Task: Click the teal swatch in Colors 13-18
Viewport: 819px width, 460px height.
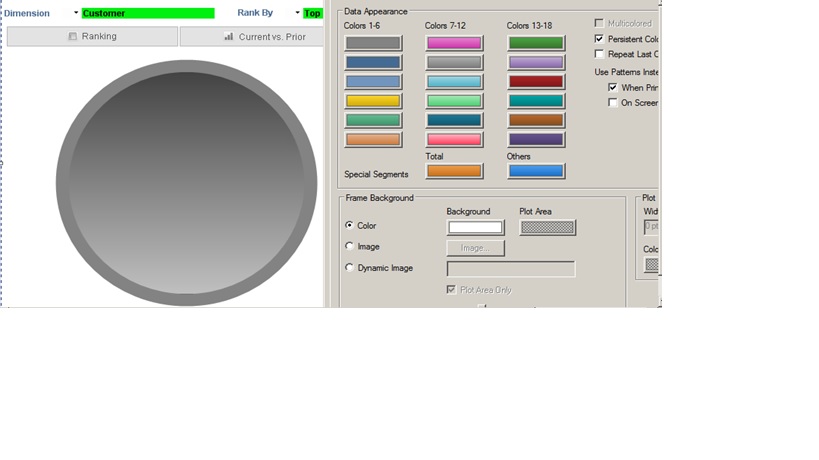Action: 536,101
